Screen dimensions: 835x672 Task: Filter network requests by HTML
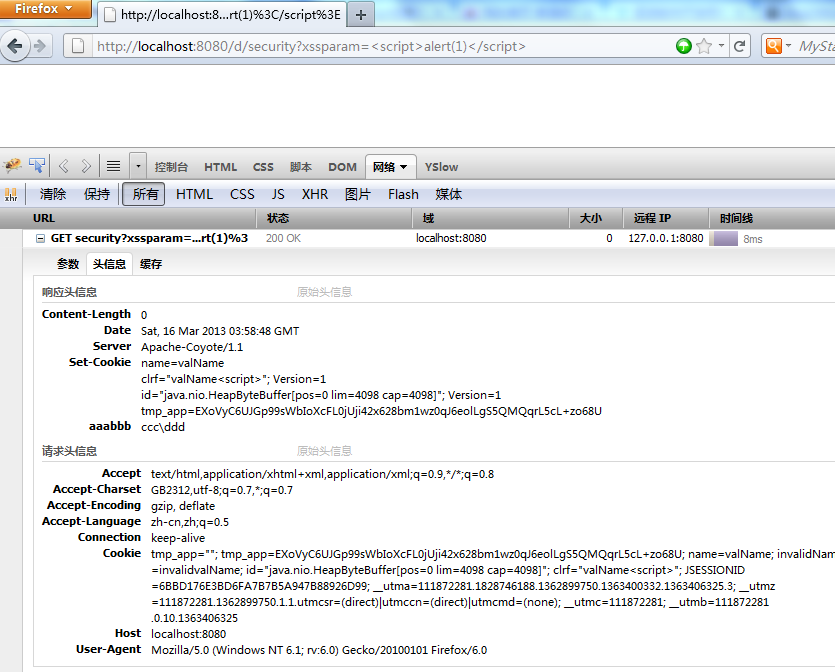tap(194, 194)
